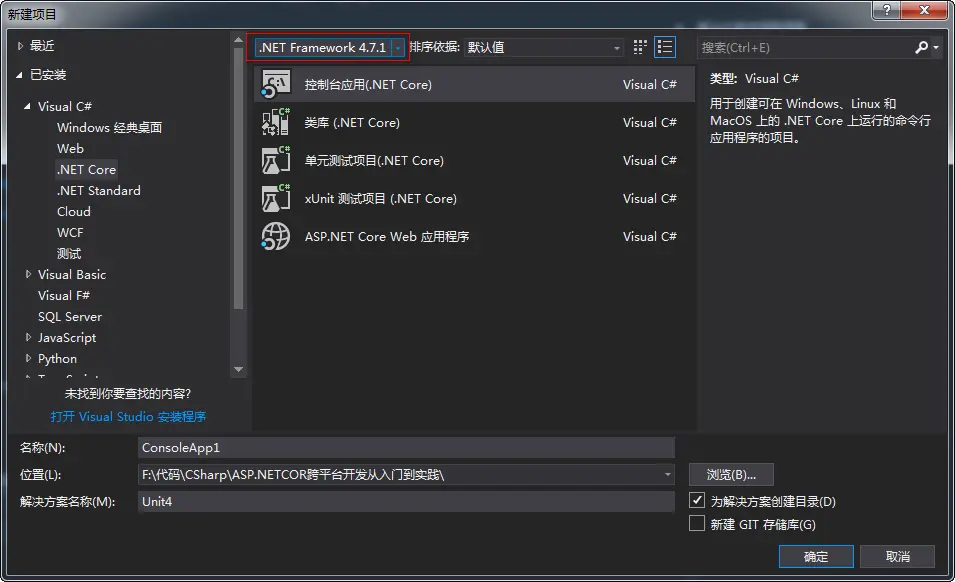Click the 取消 button
The width and height of the screenshot is (955, 582).
(x=898, y=556)
